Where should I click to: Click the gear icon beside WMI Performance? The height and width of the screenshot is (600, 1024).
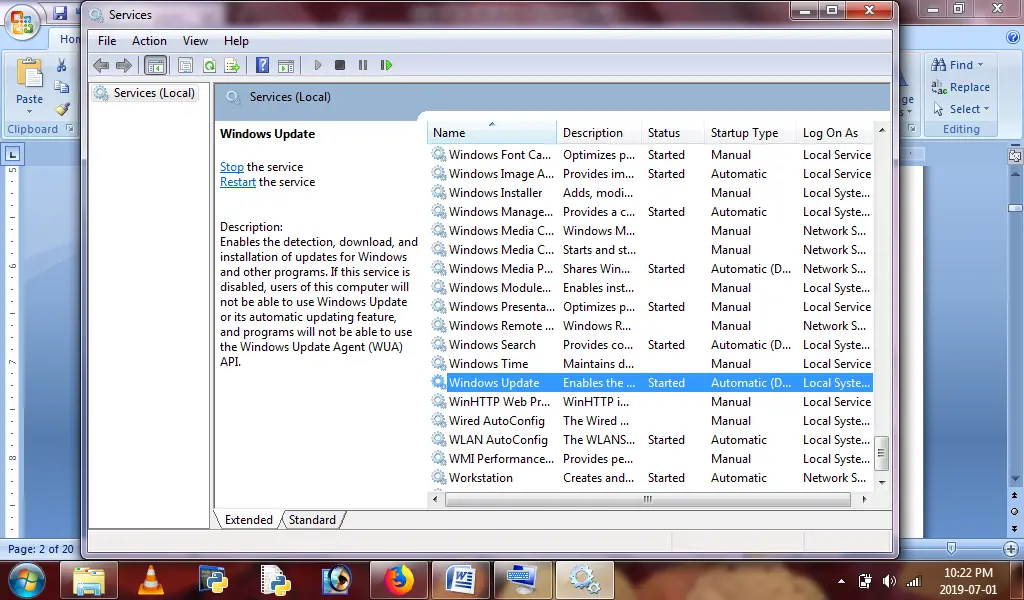click(439, 458)
